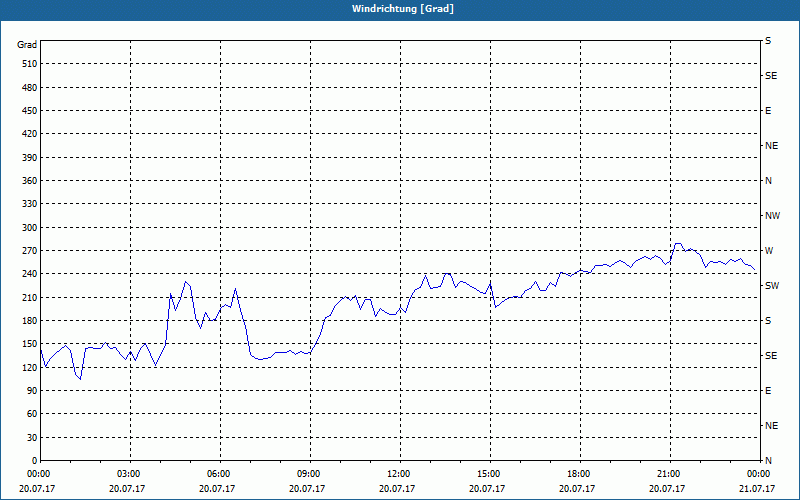Click the "420" y-axis value
Image resolution: width=800 pixels, height=500 pixels.
click(x=30, y=134)
